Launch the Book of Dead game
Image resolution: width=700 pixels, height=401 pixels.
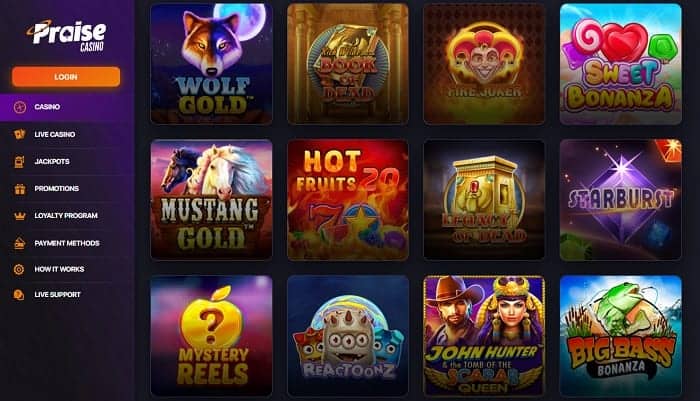point(348,64)
